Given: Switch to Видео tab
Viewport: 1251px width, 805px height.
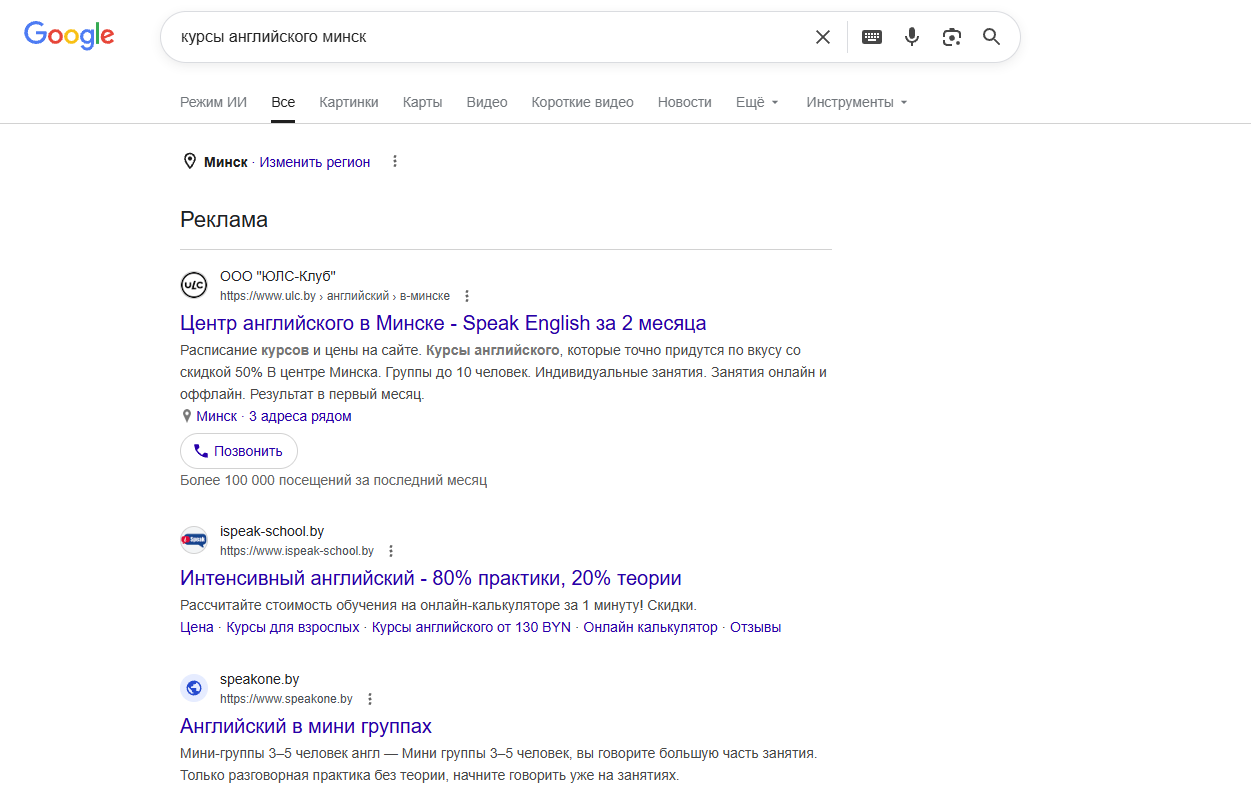Looking at the screenshot, I should (487, 102).
